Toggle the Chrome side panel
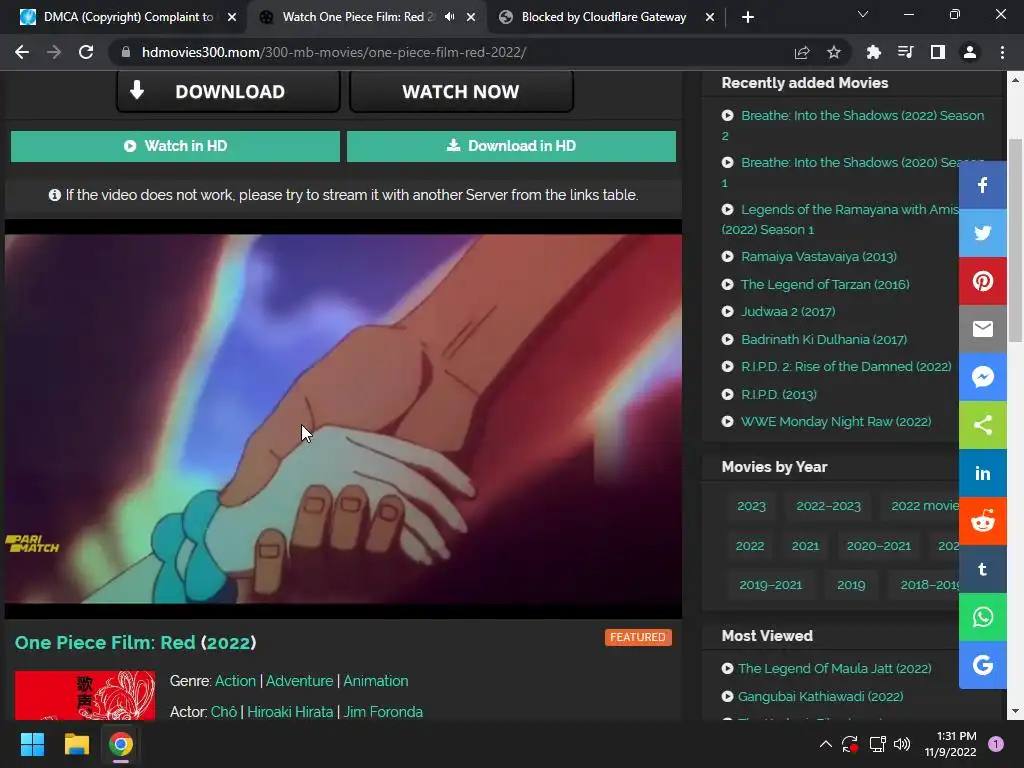The image size is (1024, 768). click(x=938, y=52)
